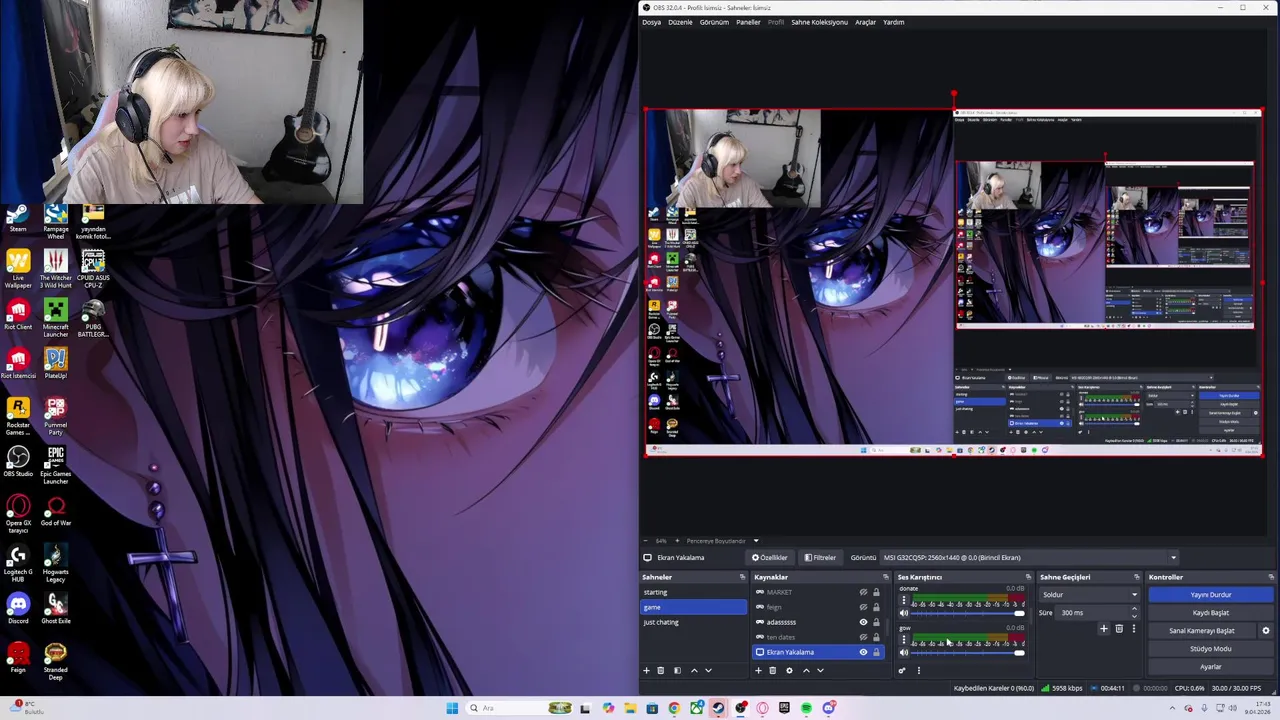Start virtual camera with Sanal Kamerayı Başlat

(x=1202, y=631)
